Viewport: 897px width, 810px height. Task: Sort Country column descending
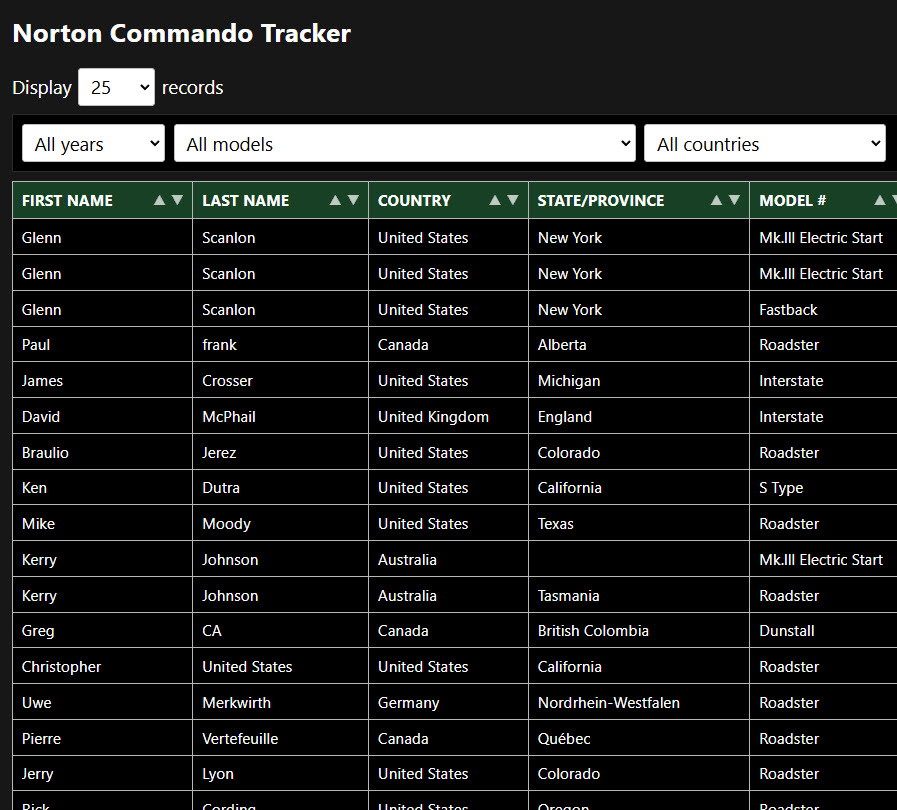(513, 200)
